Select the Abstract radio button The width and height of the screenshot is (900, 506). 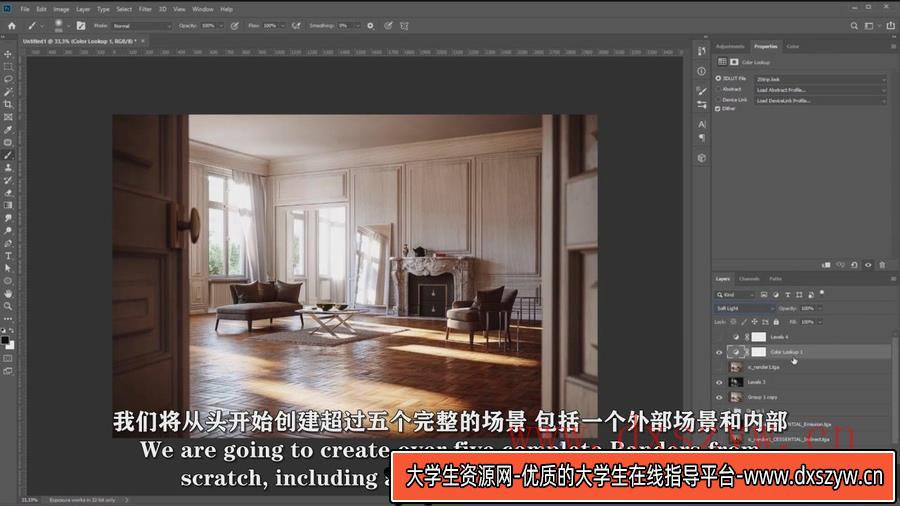[x=718, y=89]
